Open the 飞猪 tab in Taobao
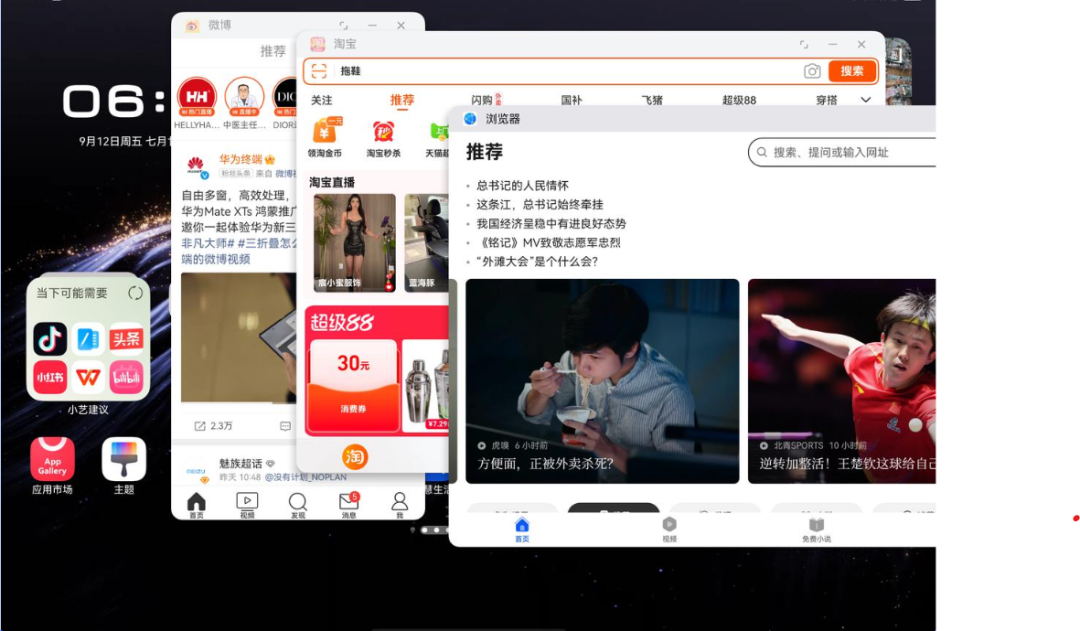The height and width of the screenshot is (631, 1080). (652, 100)
